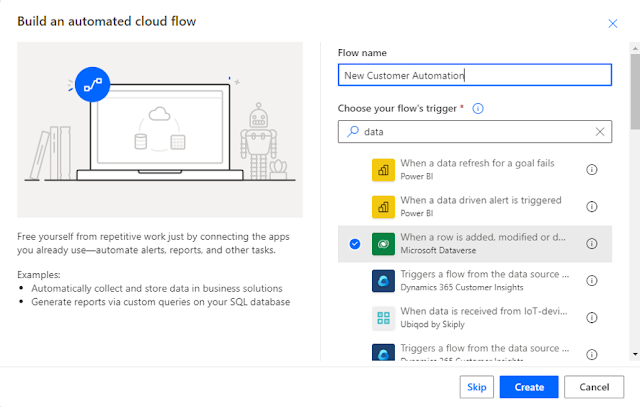The width and height of the screenshot is (640, 407).
Task: Deselect the checked Microsoft Dataverse trigger
Action: [x=355, y=243]
